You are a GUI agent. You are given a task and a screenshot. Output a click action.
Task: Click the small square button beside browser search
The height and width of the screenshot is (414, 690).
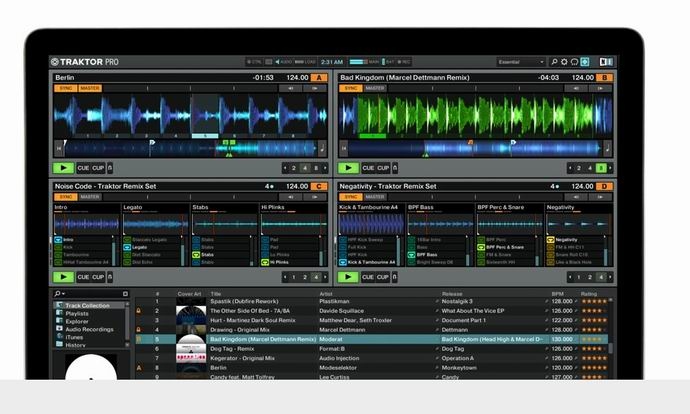(125, 293)
